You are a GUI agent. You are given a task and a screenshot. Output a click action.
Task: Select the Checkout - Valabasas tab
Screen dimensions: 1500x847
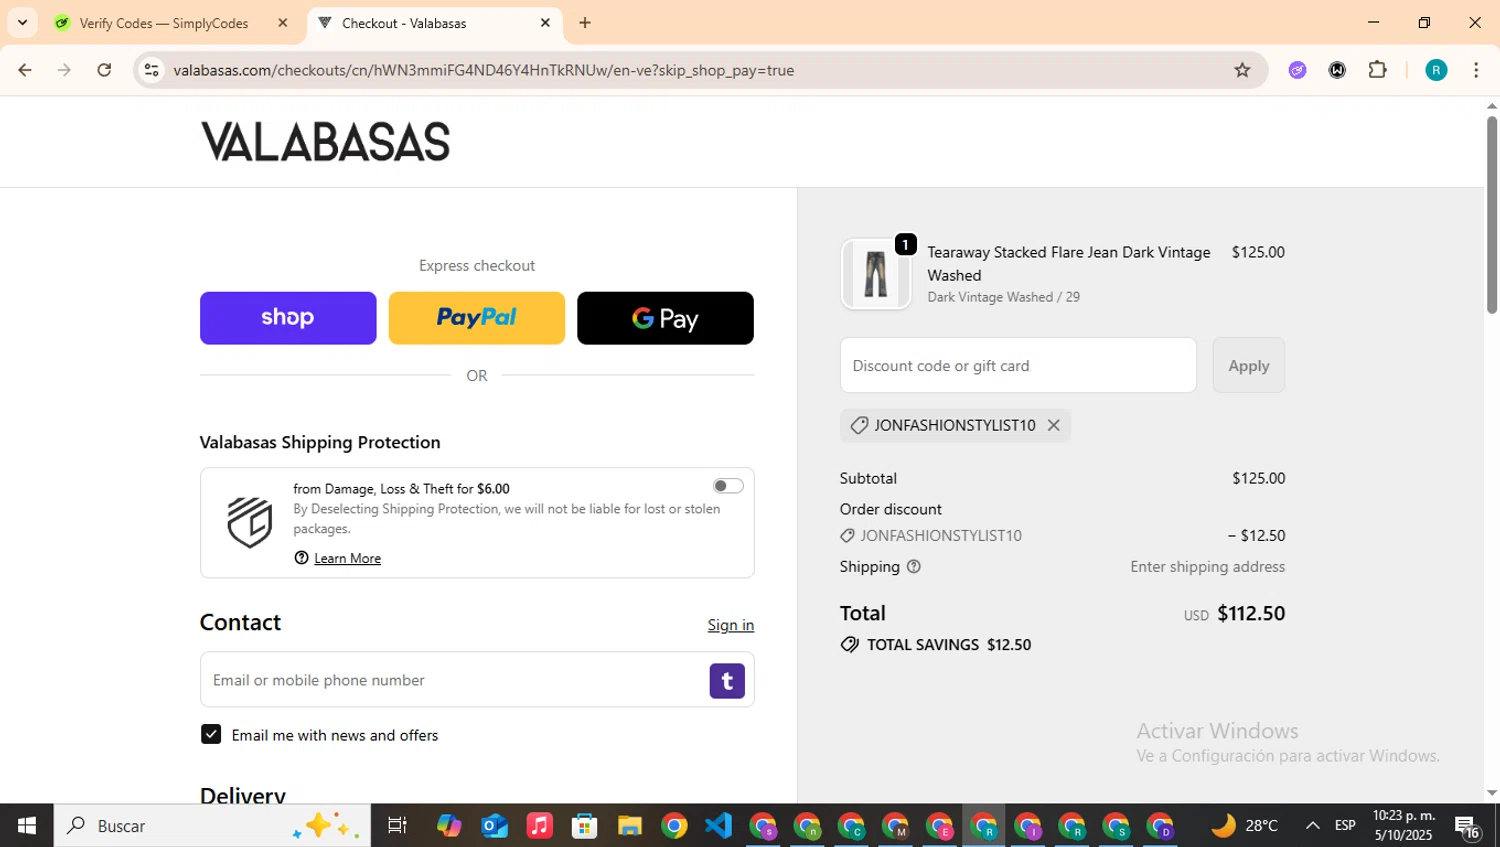pos(434,23)
